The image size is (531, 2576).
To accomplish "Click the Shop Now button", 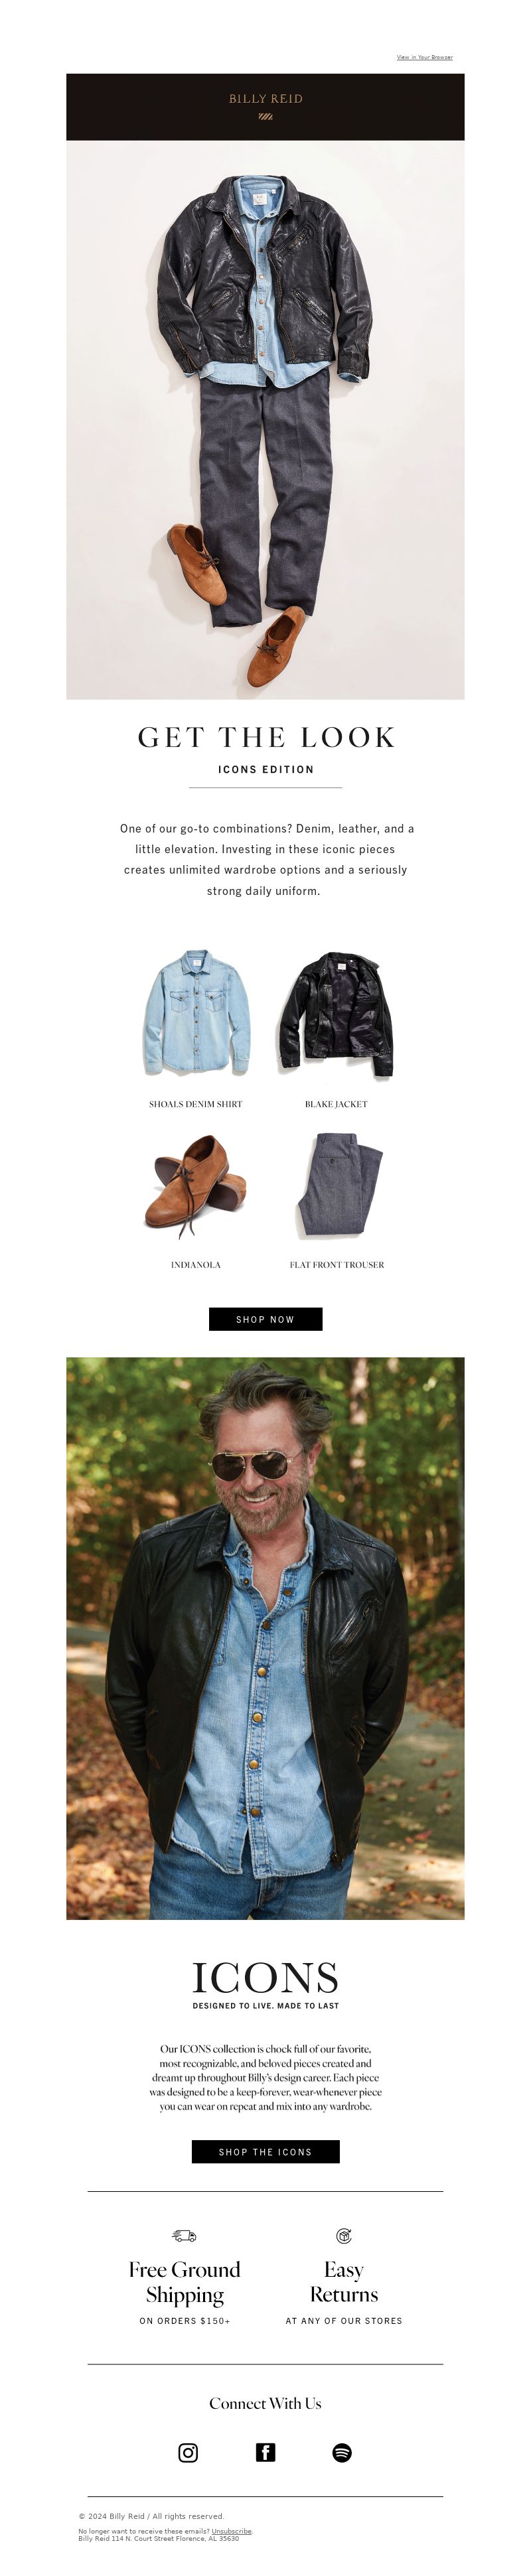I will [265, 1319].
